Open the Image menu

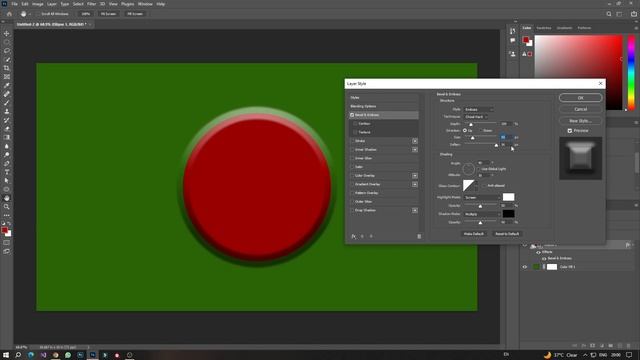(x=38, y=4)
